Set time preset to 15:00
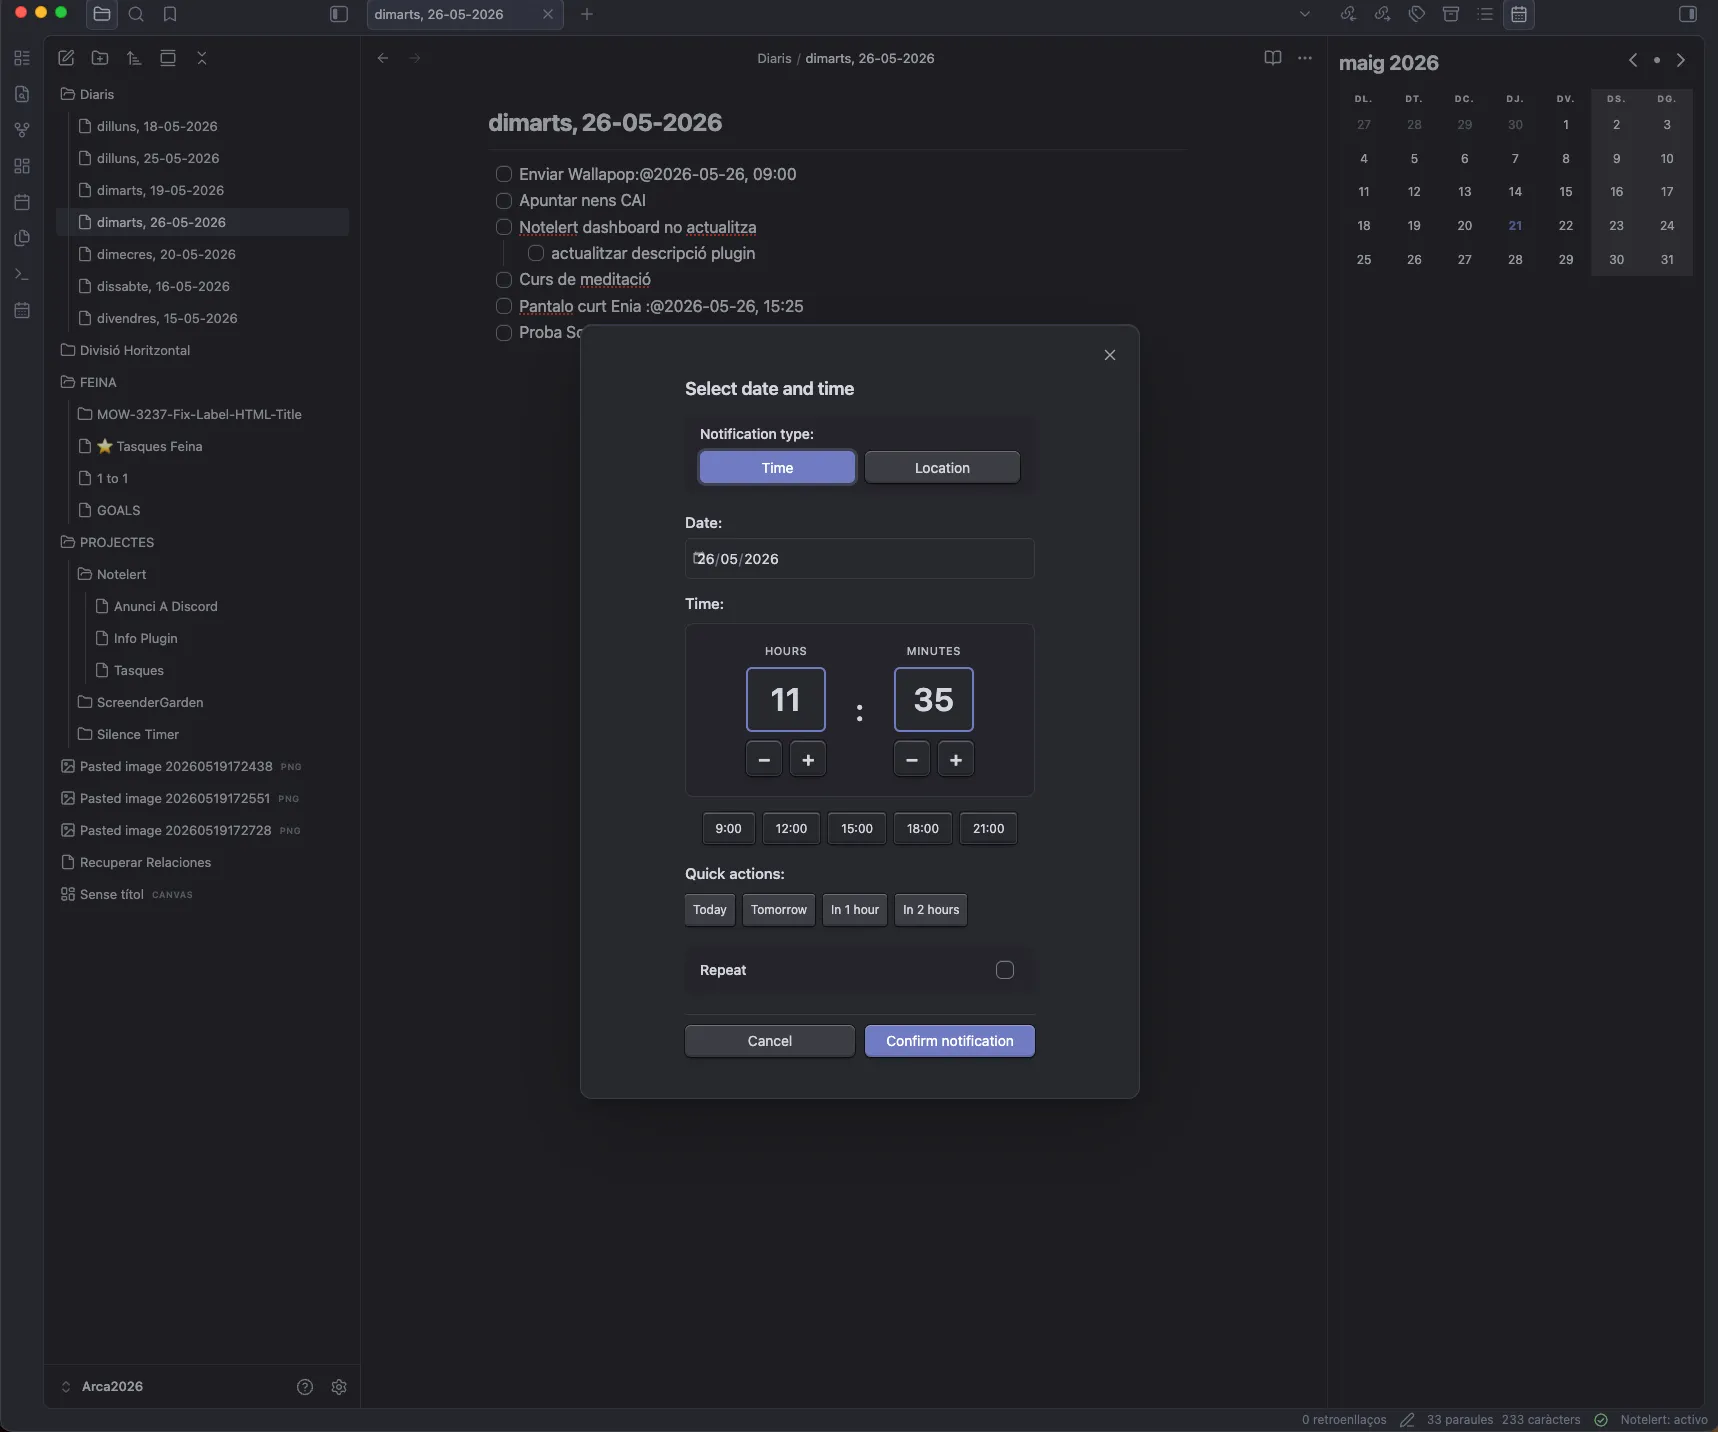 click(857, 829)
